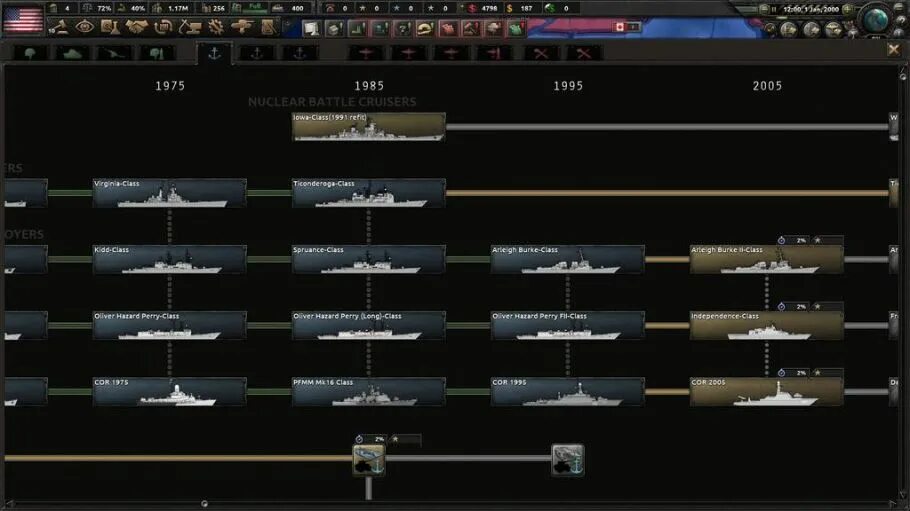This screenshot has width=910, height=511.
Task: Click the first round map mode button
Action: click(x=788, y=28)
